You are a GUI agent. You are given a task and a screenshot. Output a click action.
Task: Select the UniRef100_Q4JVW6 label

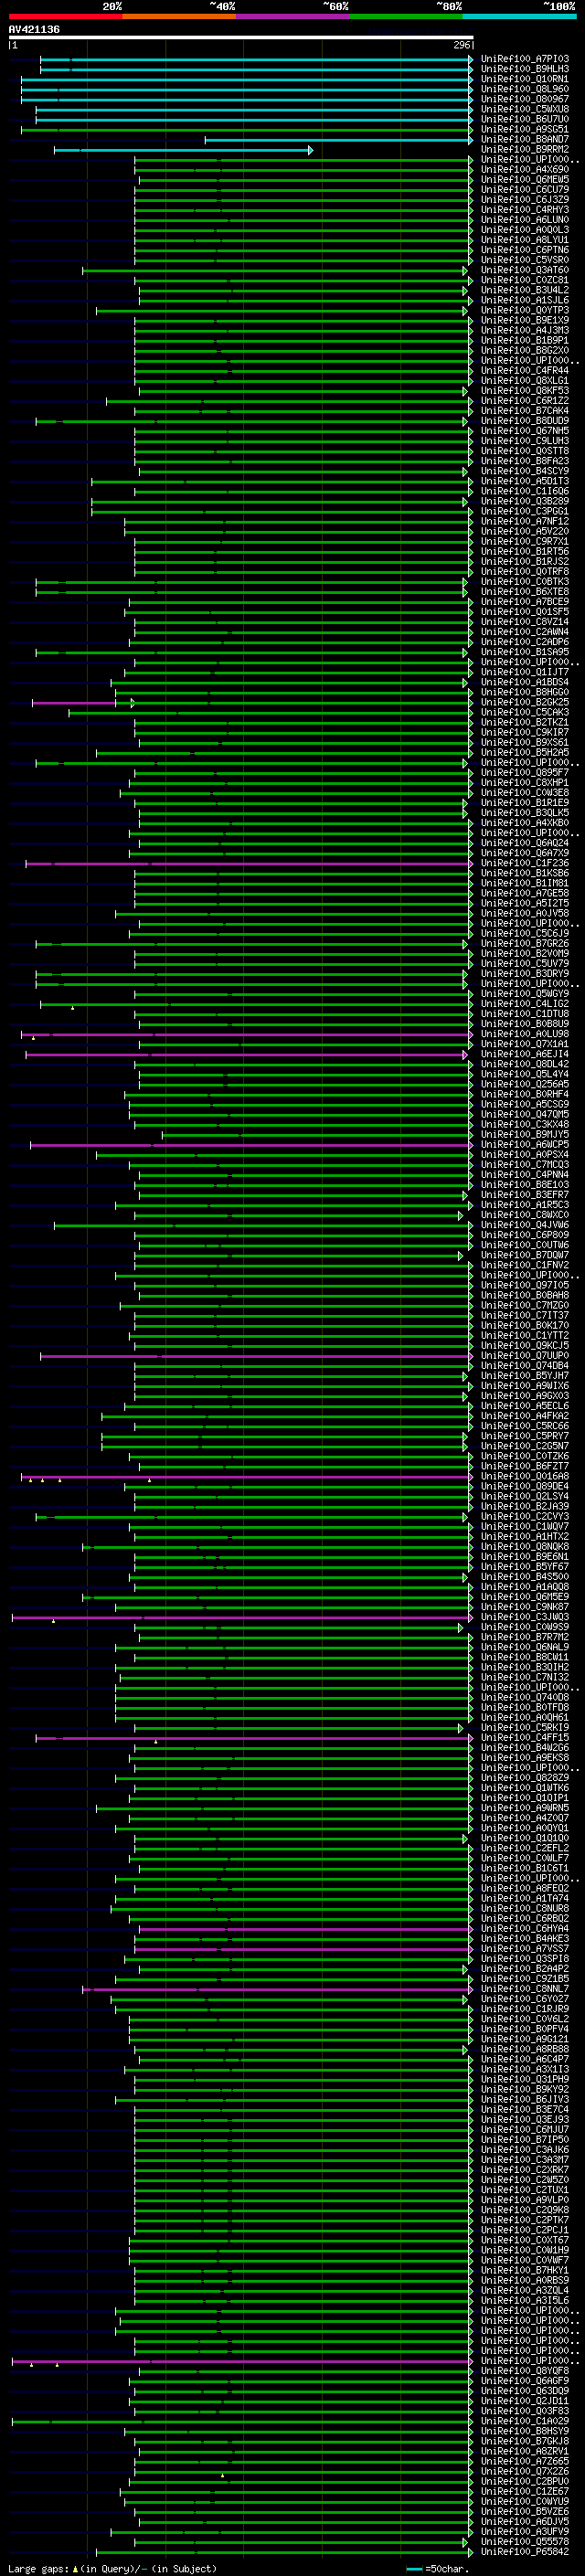tap(524, 1225)
